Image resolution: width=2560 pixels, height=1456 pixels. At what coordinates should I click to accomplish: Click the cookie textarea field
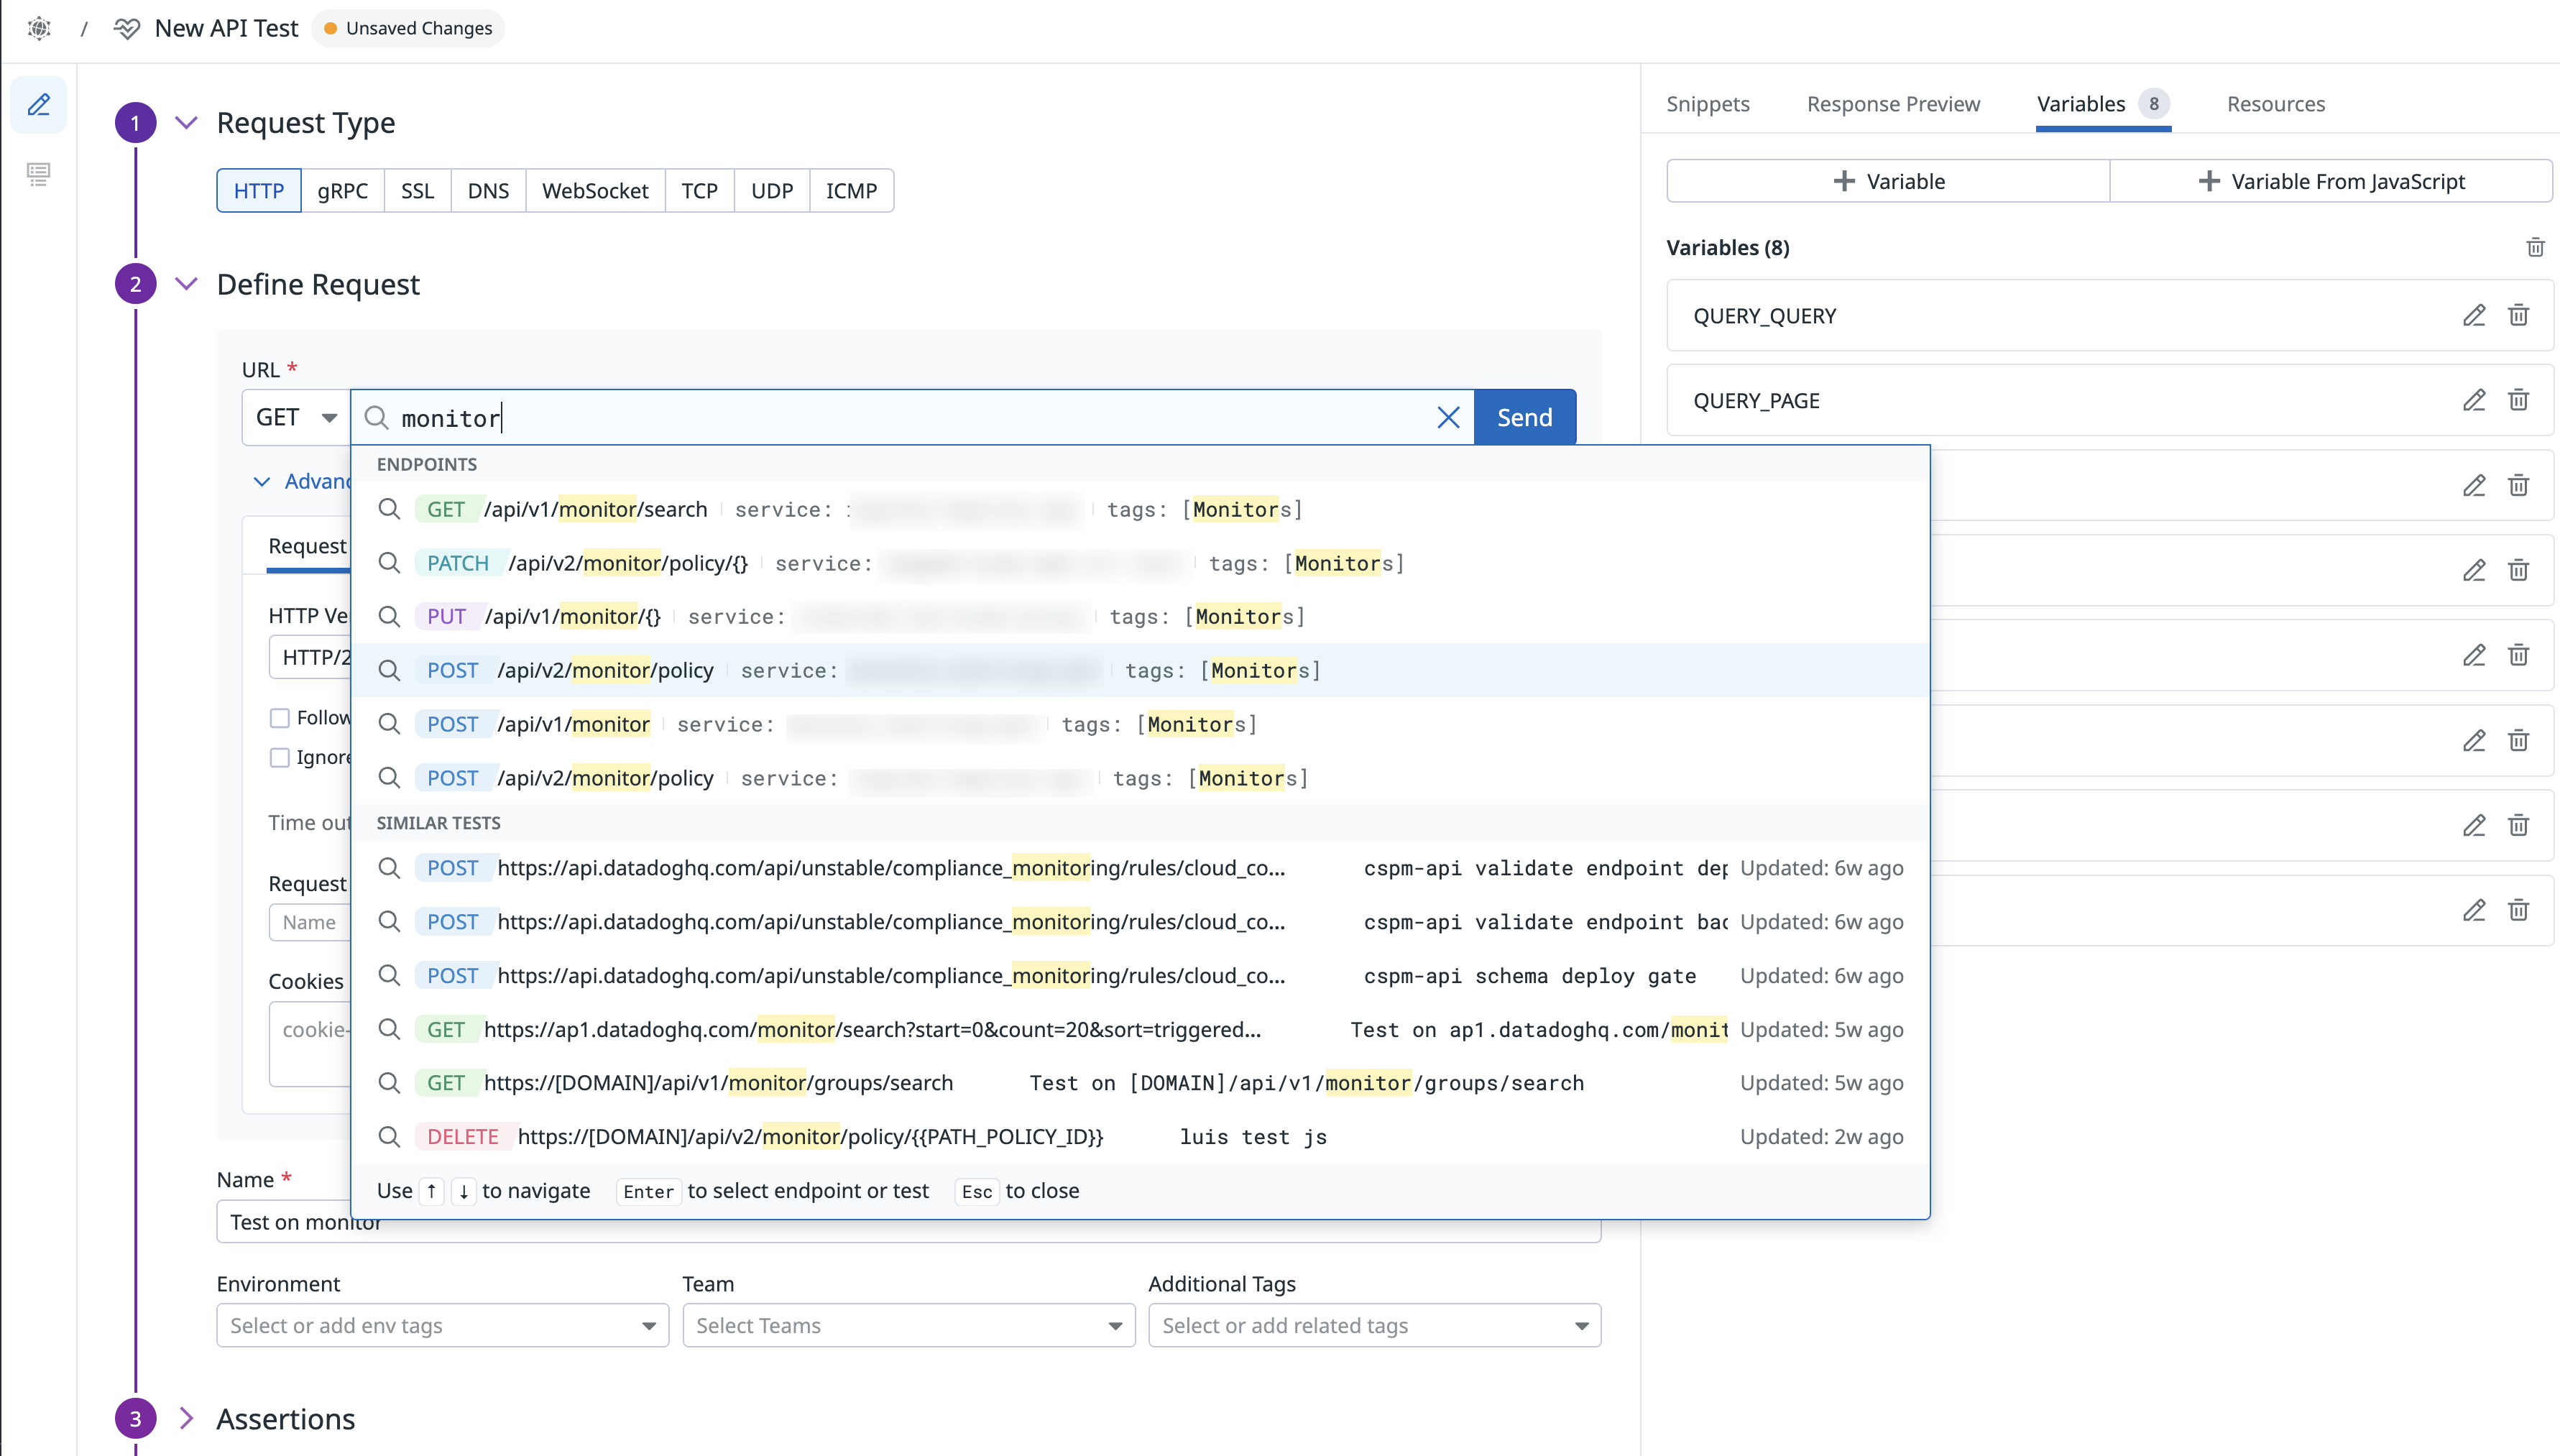point(310,1044)
